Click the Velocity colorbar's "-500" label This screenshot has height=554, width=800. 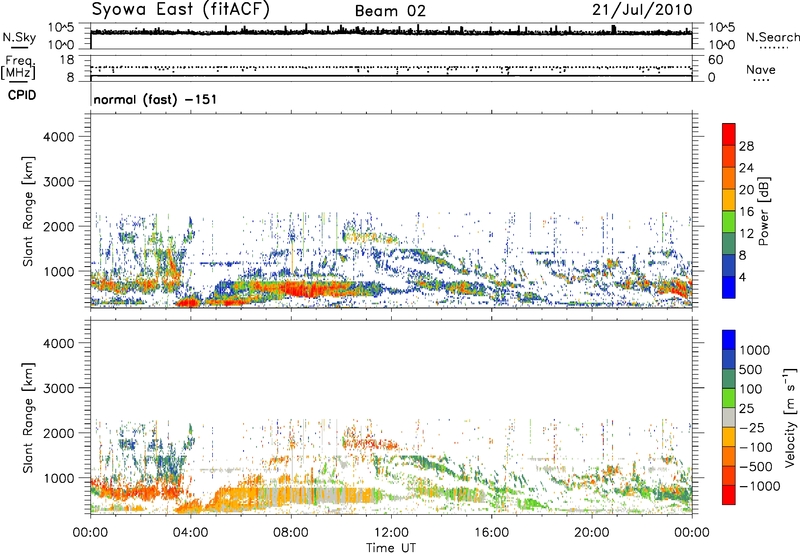click(x=756, y=467)
